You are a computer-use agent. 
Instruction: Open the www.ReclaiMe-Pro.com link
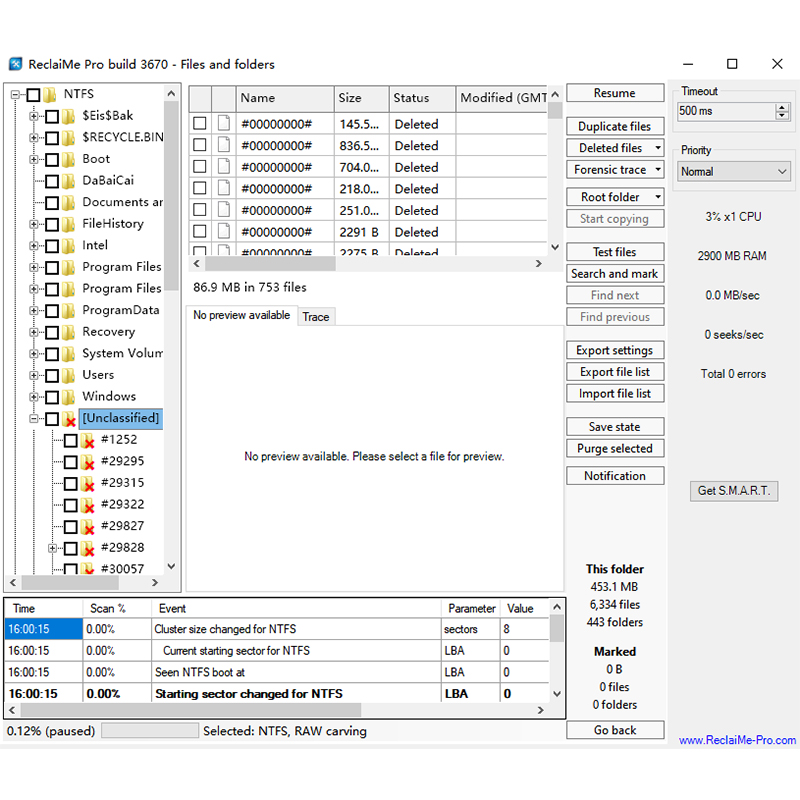point(737,740)
